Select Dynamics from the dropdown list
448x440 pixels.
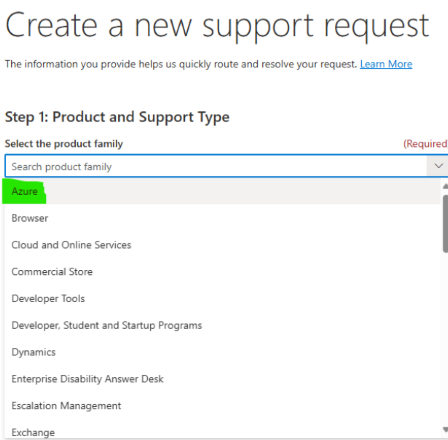[223, 352]
